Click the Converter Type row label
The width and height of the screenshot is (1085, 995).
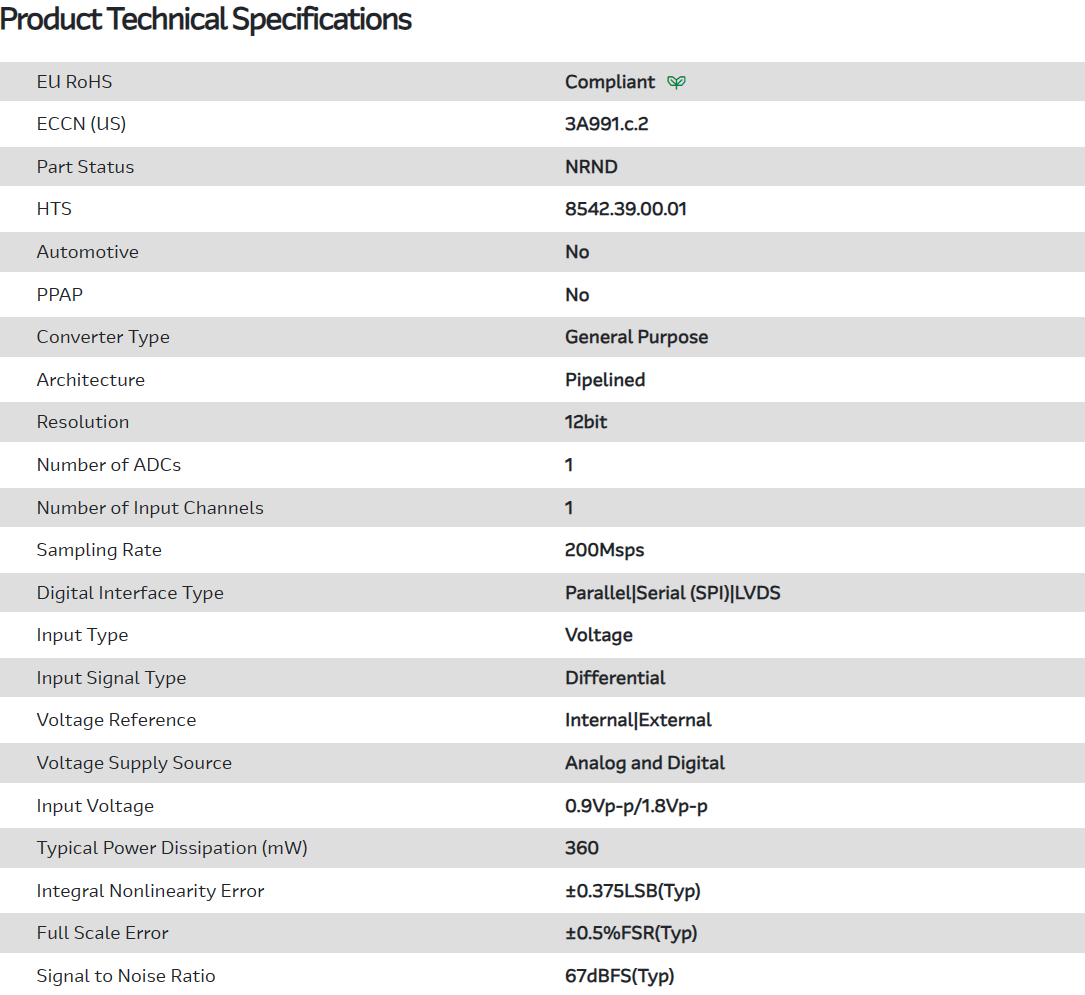(103, 337)
